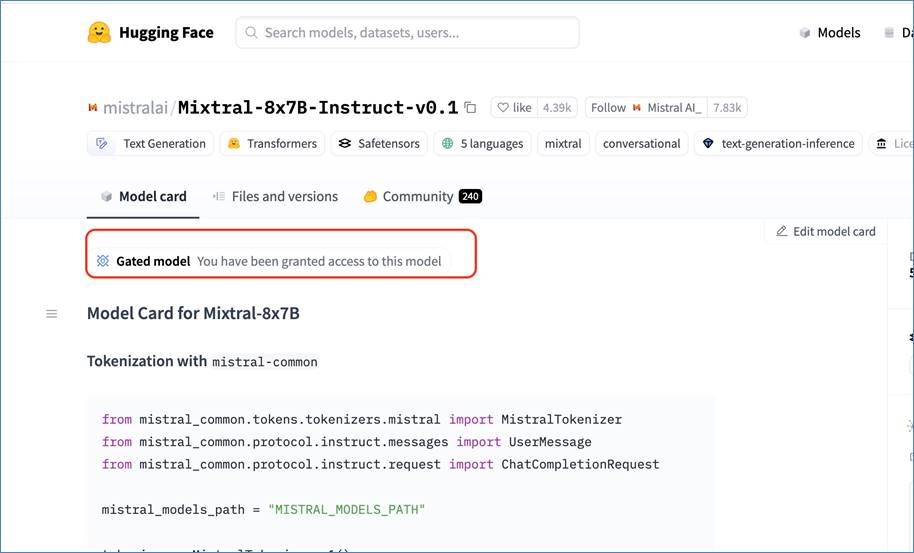Click the Gated model status icon
This screenshot has width=914, height=553.
pyautogui.click(x=103, y=261)
